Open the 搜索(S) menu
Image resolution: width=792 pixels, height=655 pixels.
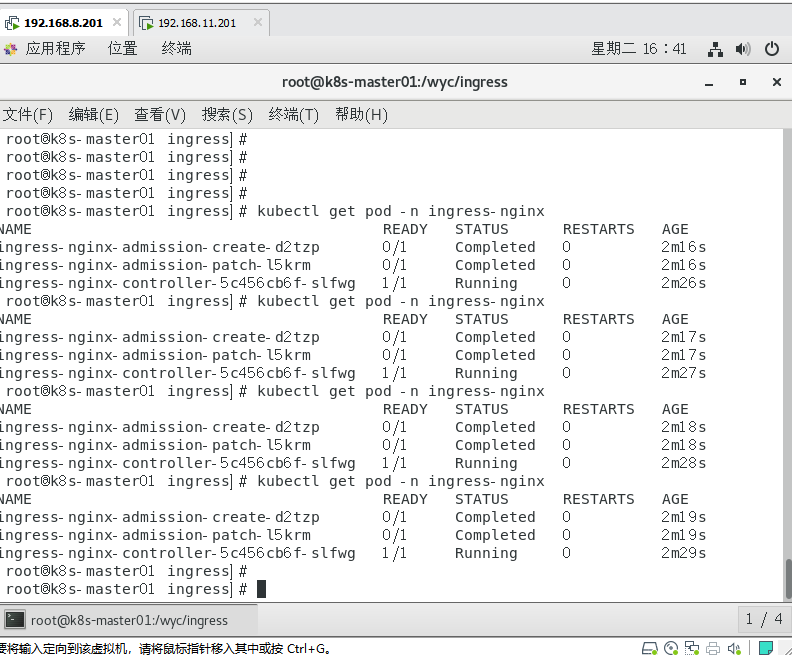click(227, 115)
